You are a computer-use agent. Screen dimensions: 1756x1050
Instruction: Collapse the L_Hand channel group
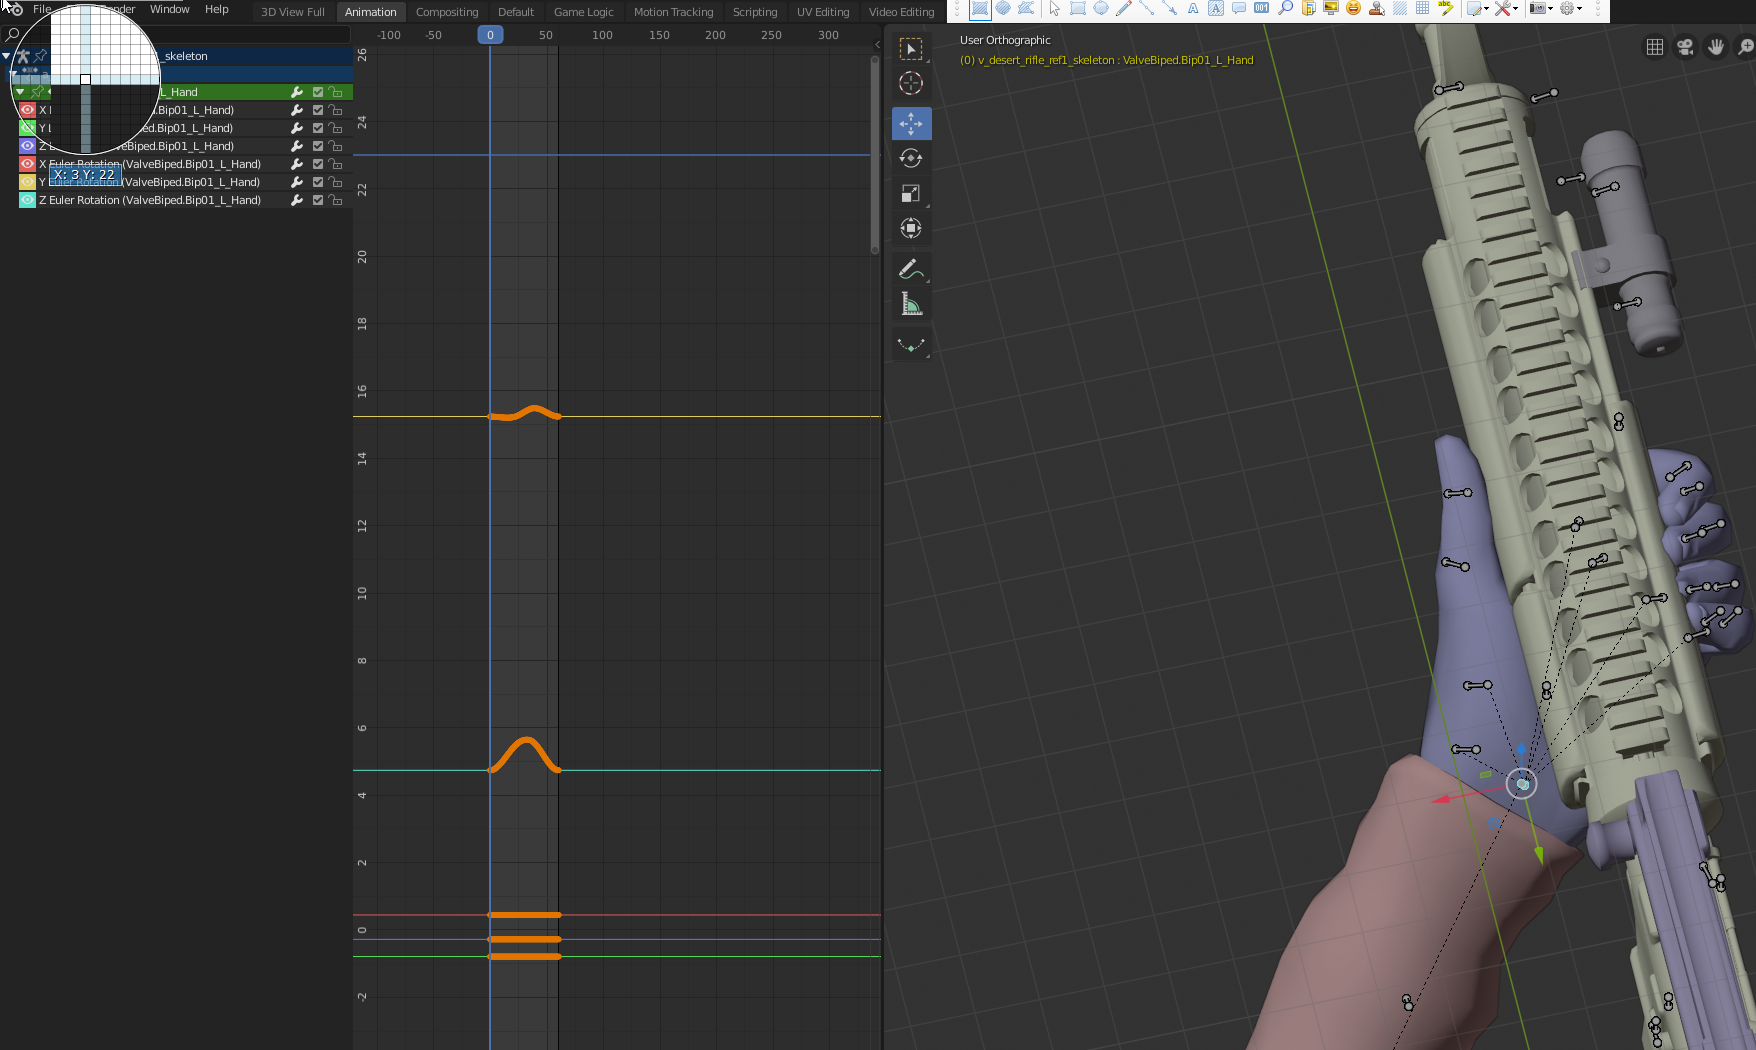tap(20, 92)
